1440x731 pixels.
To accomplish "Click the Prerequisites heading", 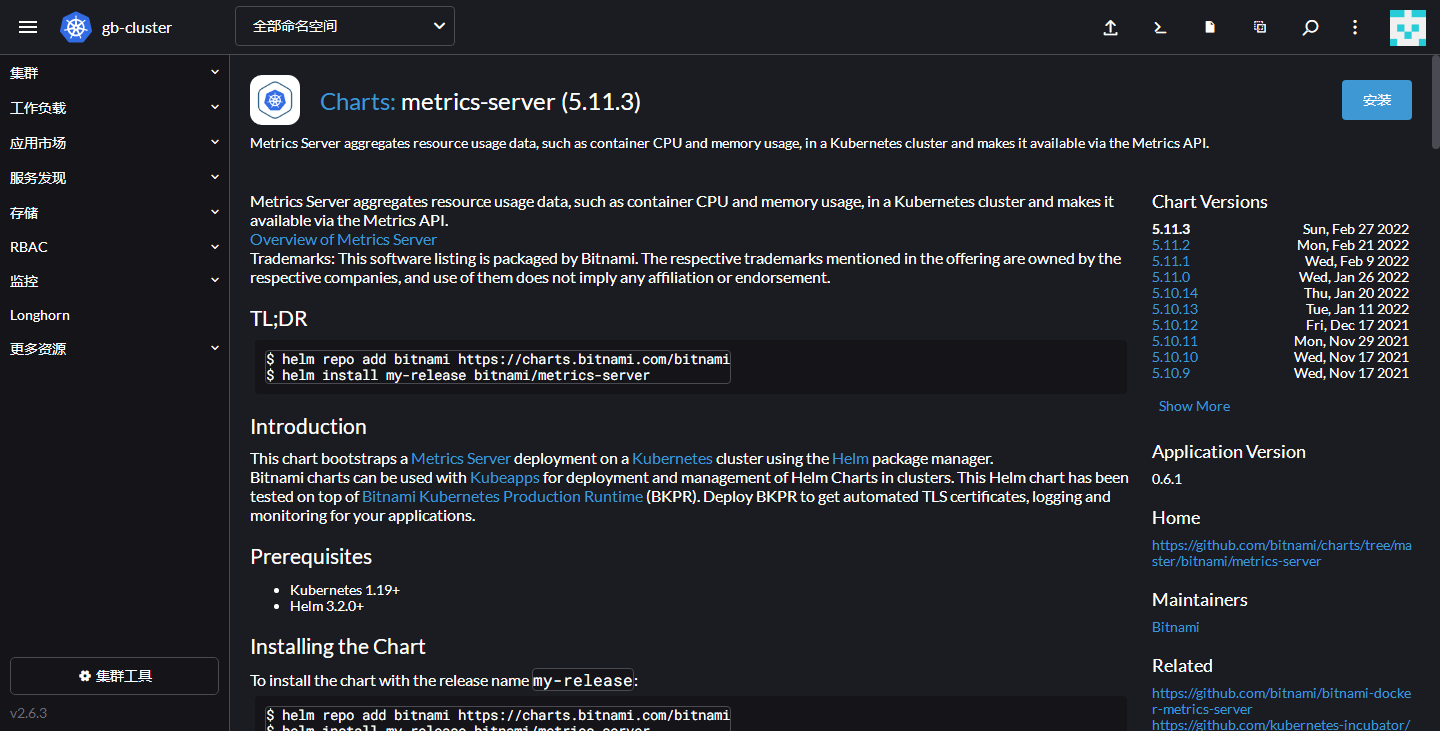I will coord(311,557).
